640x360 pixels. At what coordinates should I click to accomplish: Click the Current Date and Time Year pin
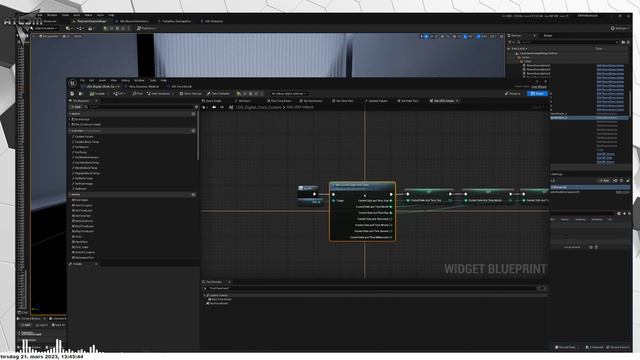(391, 201)
